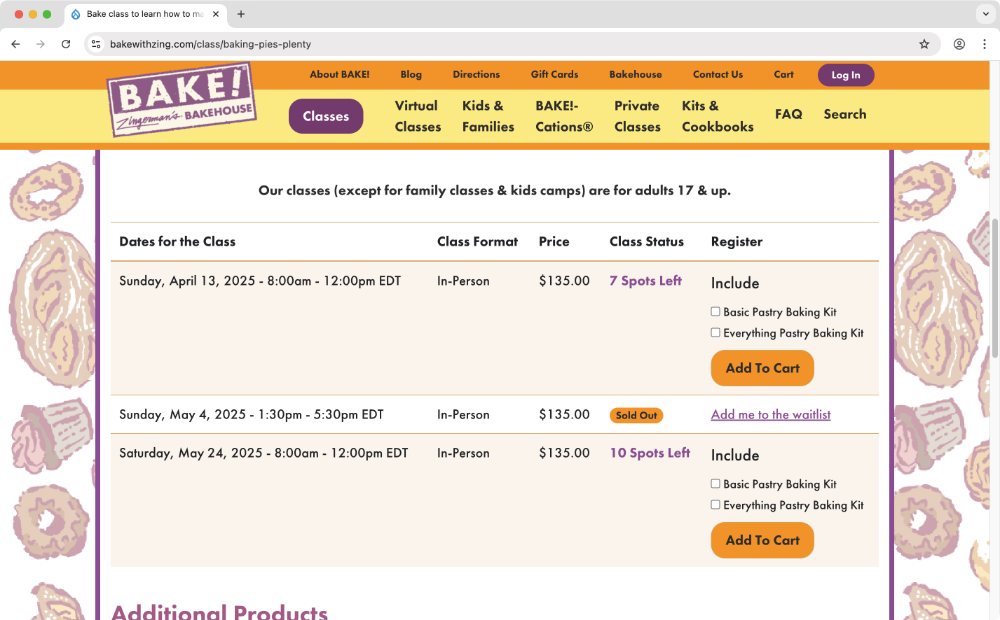
Task: Add the April 13 class to cart
Action: pos(762,368)
